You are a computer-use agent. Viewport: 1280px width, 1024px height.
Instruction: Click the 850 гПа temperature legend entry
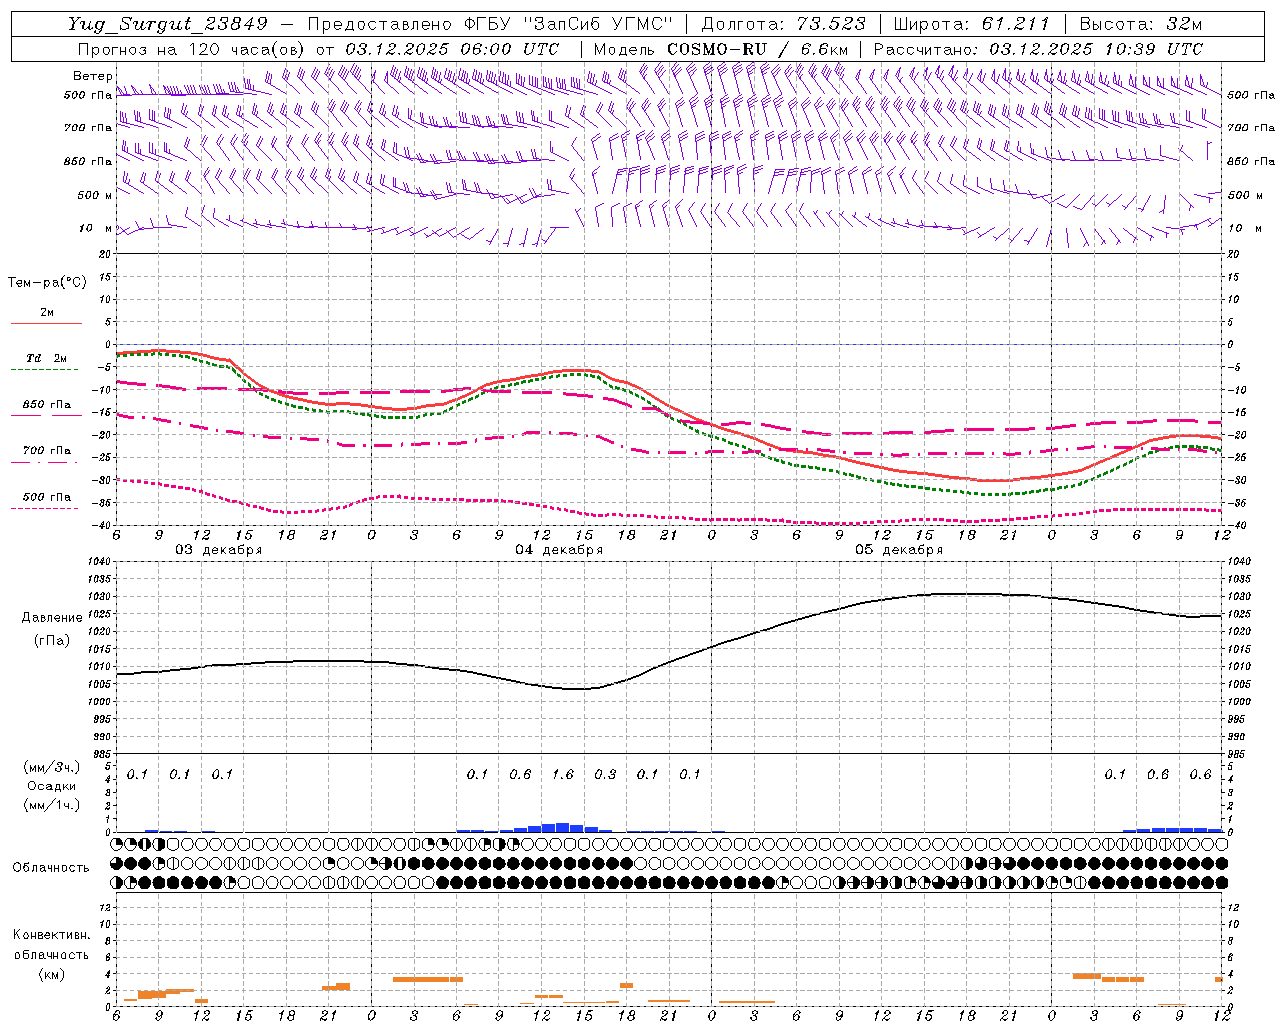47,405
